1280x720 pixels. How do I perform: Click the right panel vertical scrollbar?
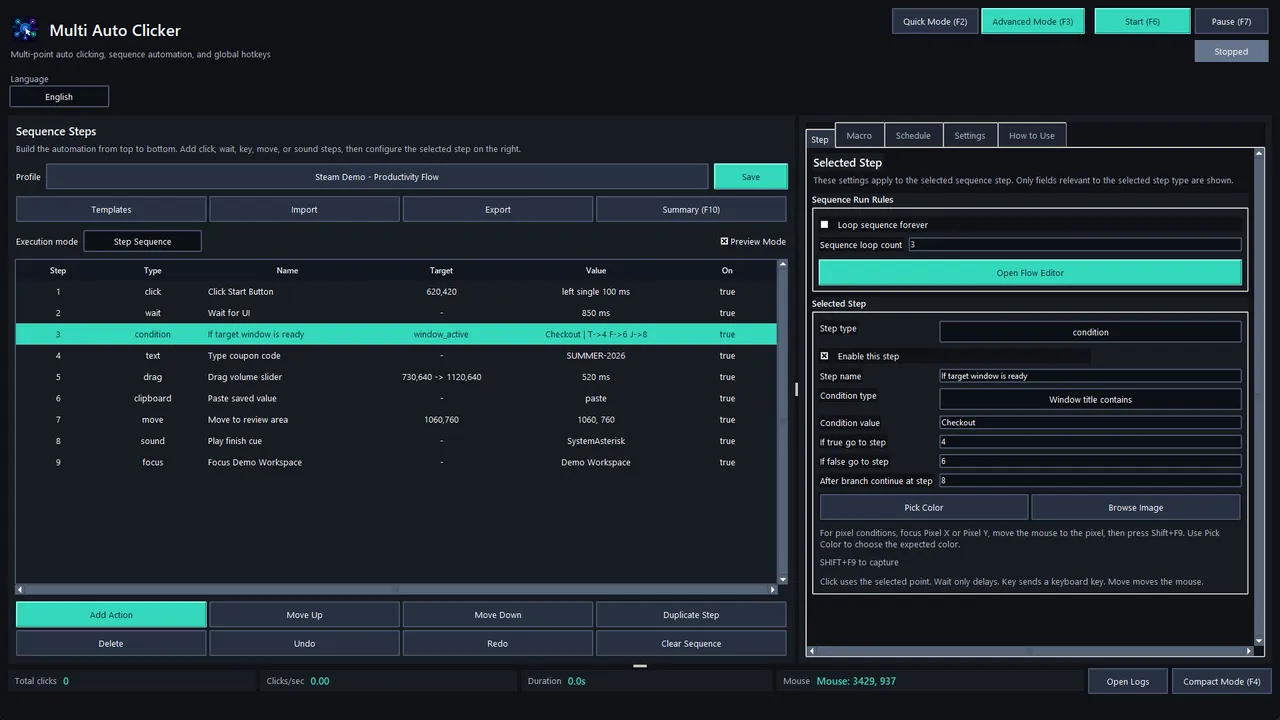click(x=1259, y=396)
